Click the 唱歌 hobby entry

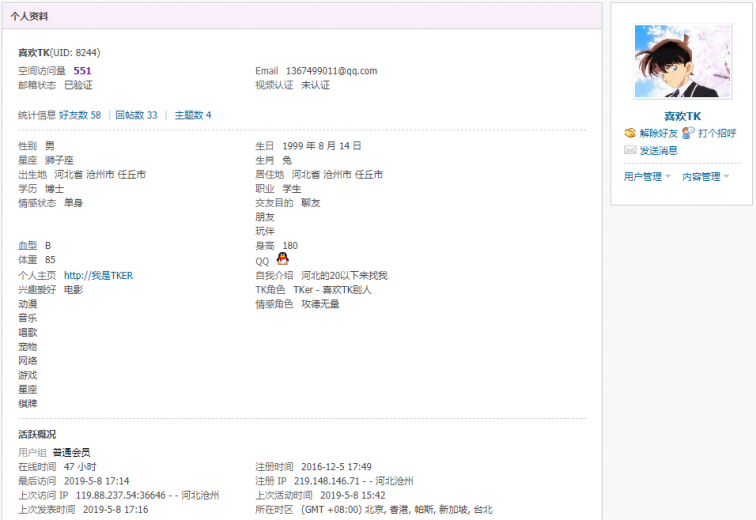(27, 333)
